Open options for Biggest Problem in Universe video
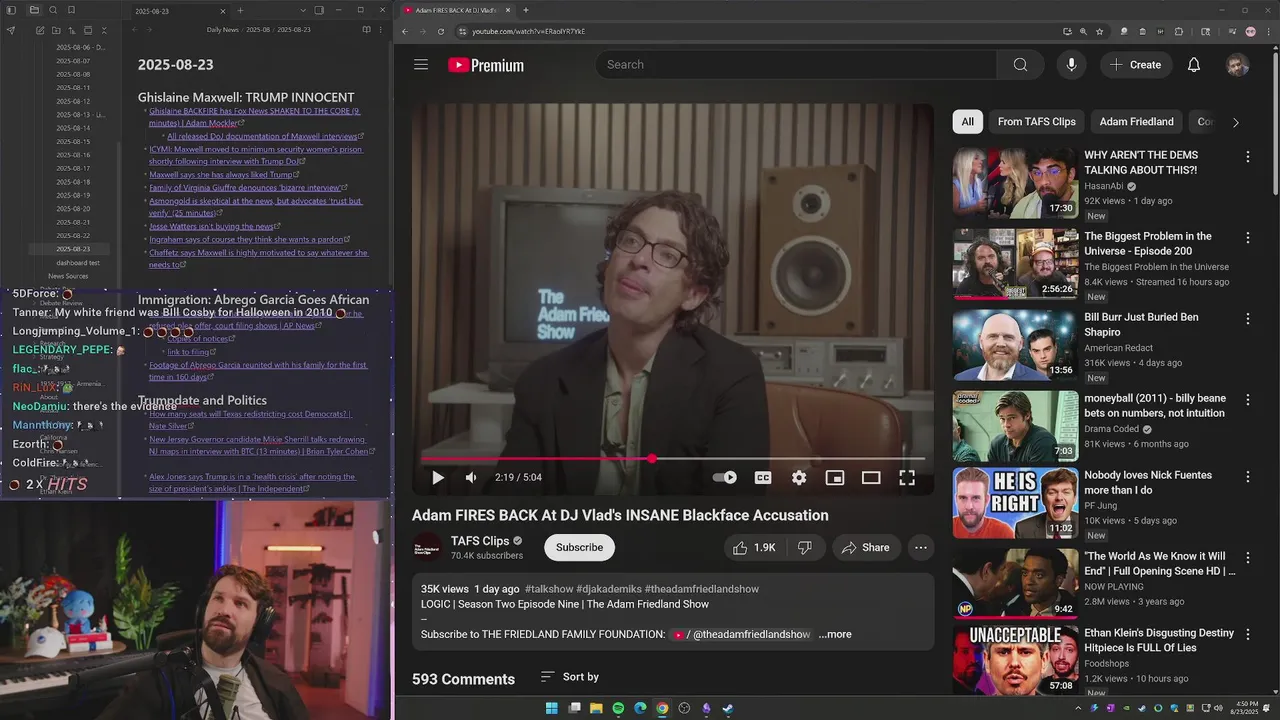 1247,238
